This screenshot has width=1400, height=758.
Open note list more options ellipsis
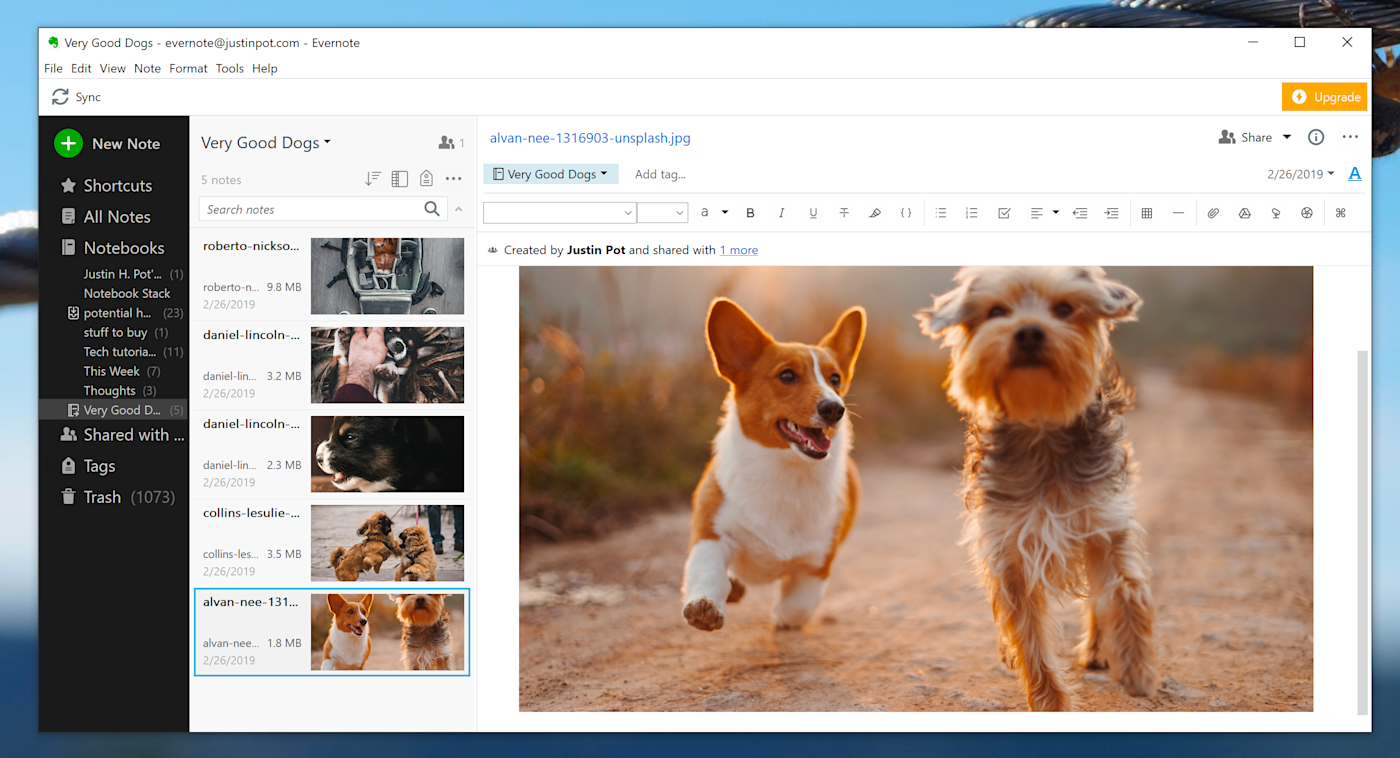point(453,179)
